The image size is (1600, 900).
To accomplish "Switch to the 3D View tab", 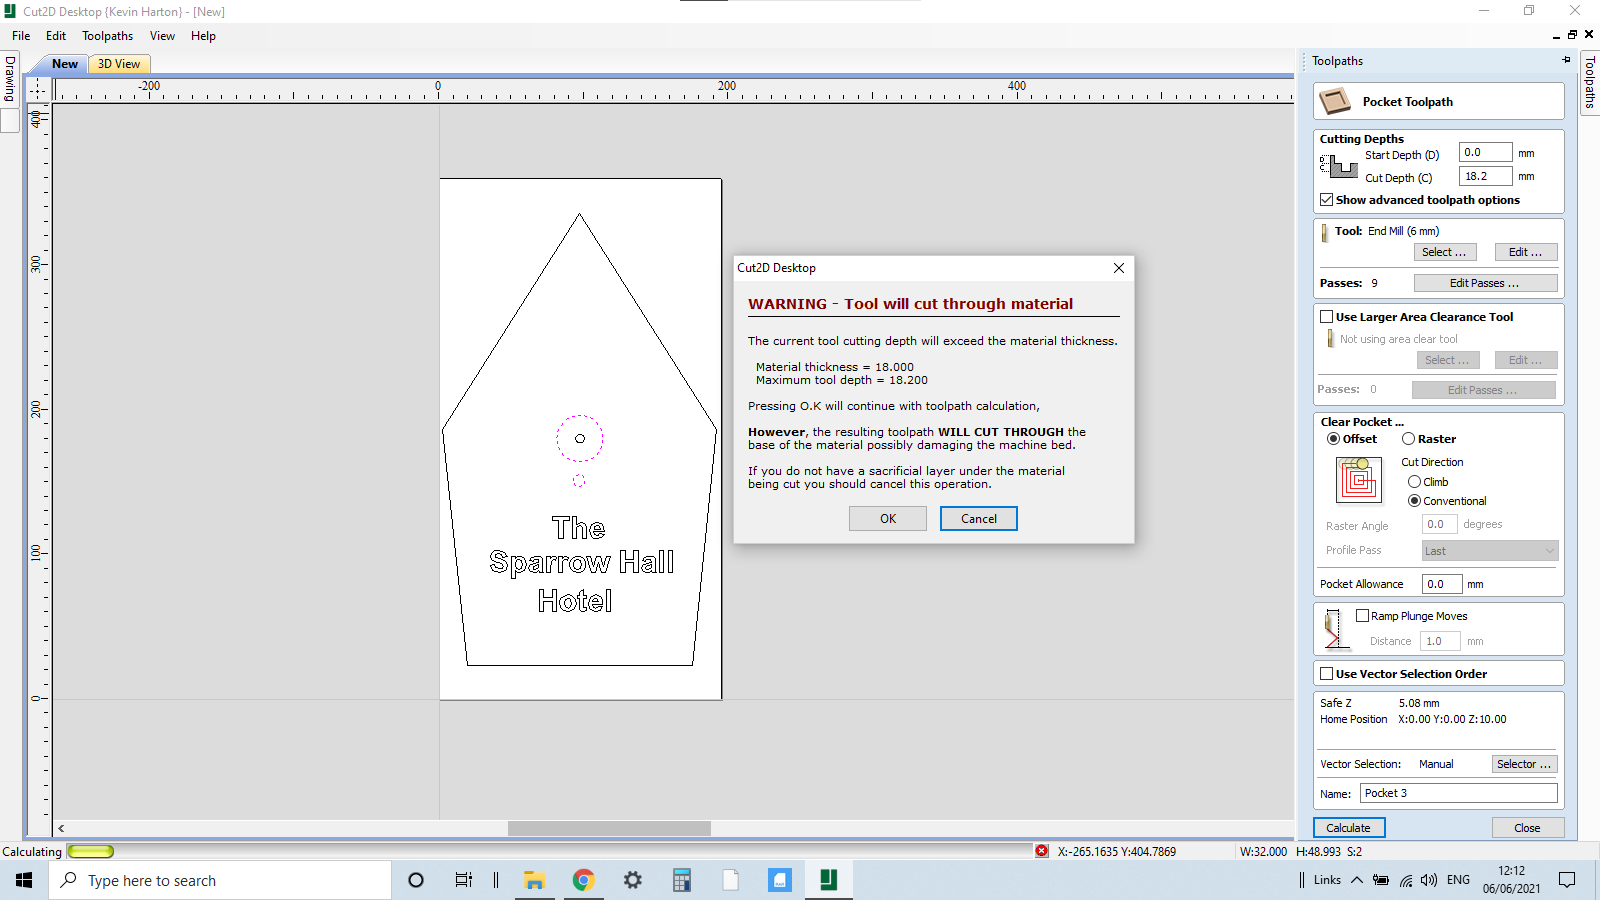I will [x=118, y=63].
